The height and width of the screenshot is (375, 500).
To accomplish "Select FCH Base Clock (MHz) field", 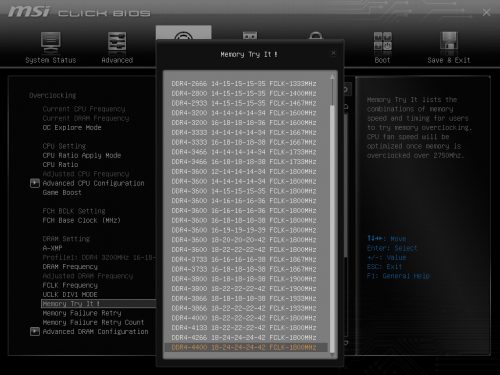I will (81, 220).
